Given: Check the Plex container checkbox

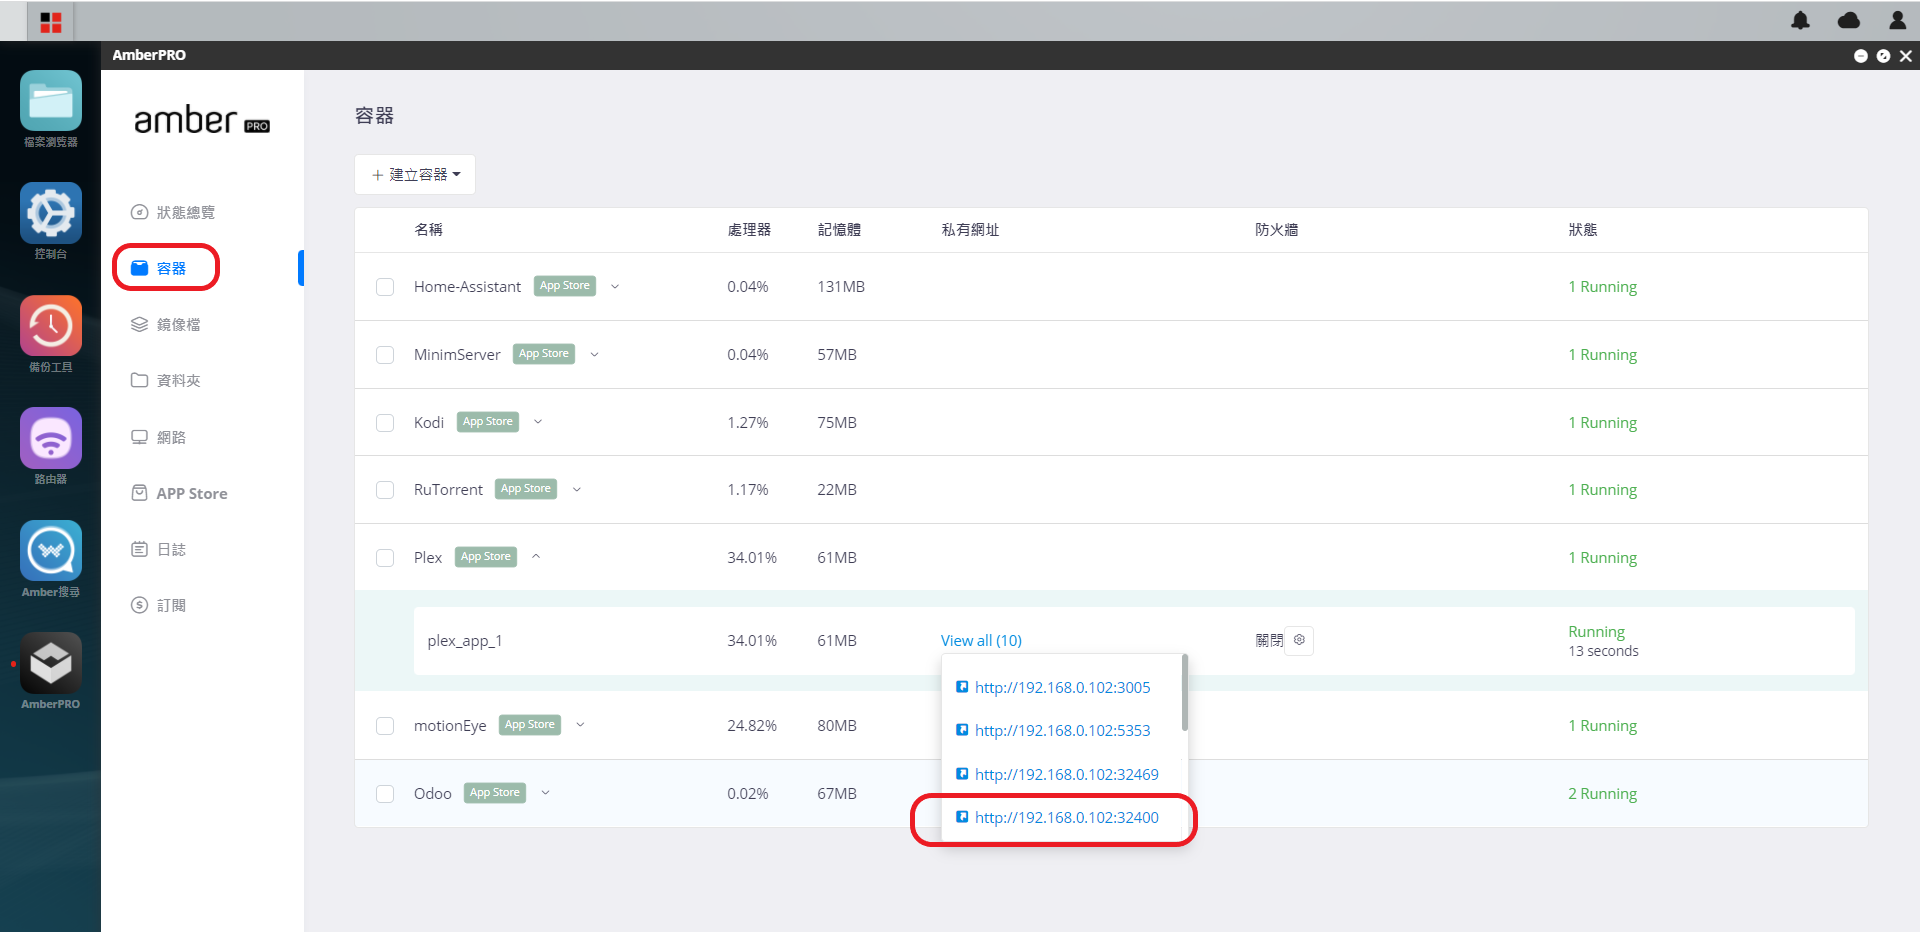Looking at the screenshot, I should pyautogui.click(x=385, y=558).
